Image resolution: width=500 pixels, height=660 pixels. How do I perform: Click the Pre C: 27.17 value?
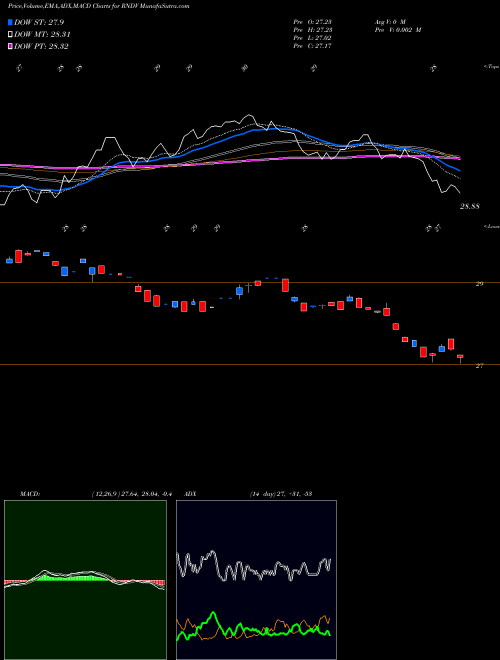(x=313, y=46)
